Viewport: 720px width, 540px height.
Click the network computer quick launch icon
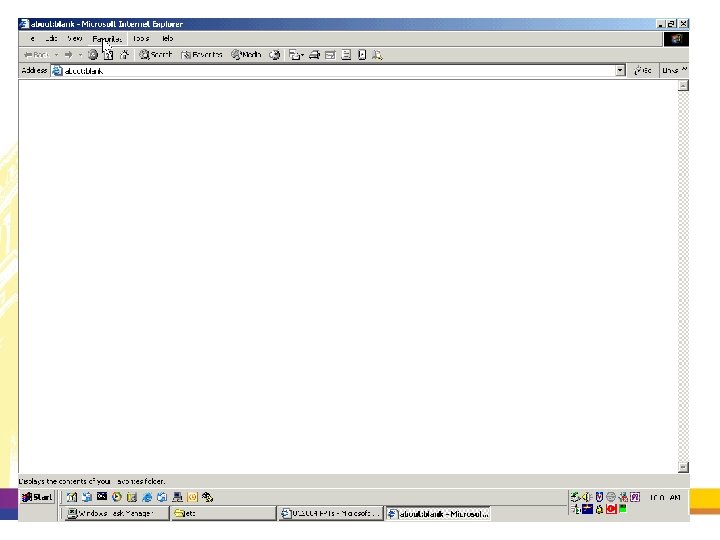[177, 497]
